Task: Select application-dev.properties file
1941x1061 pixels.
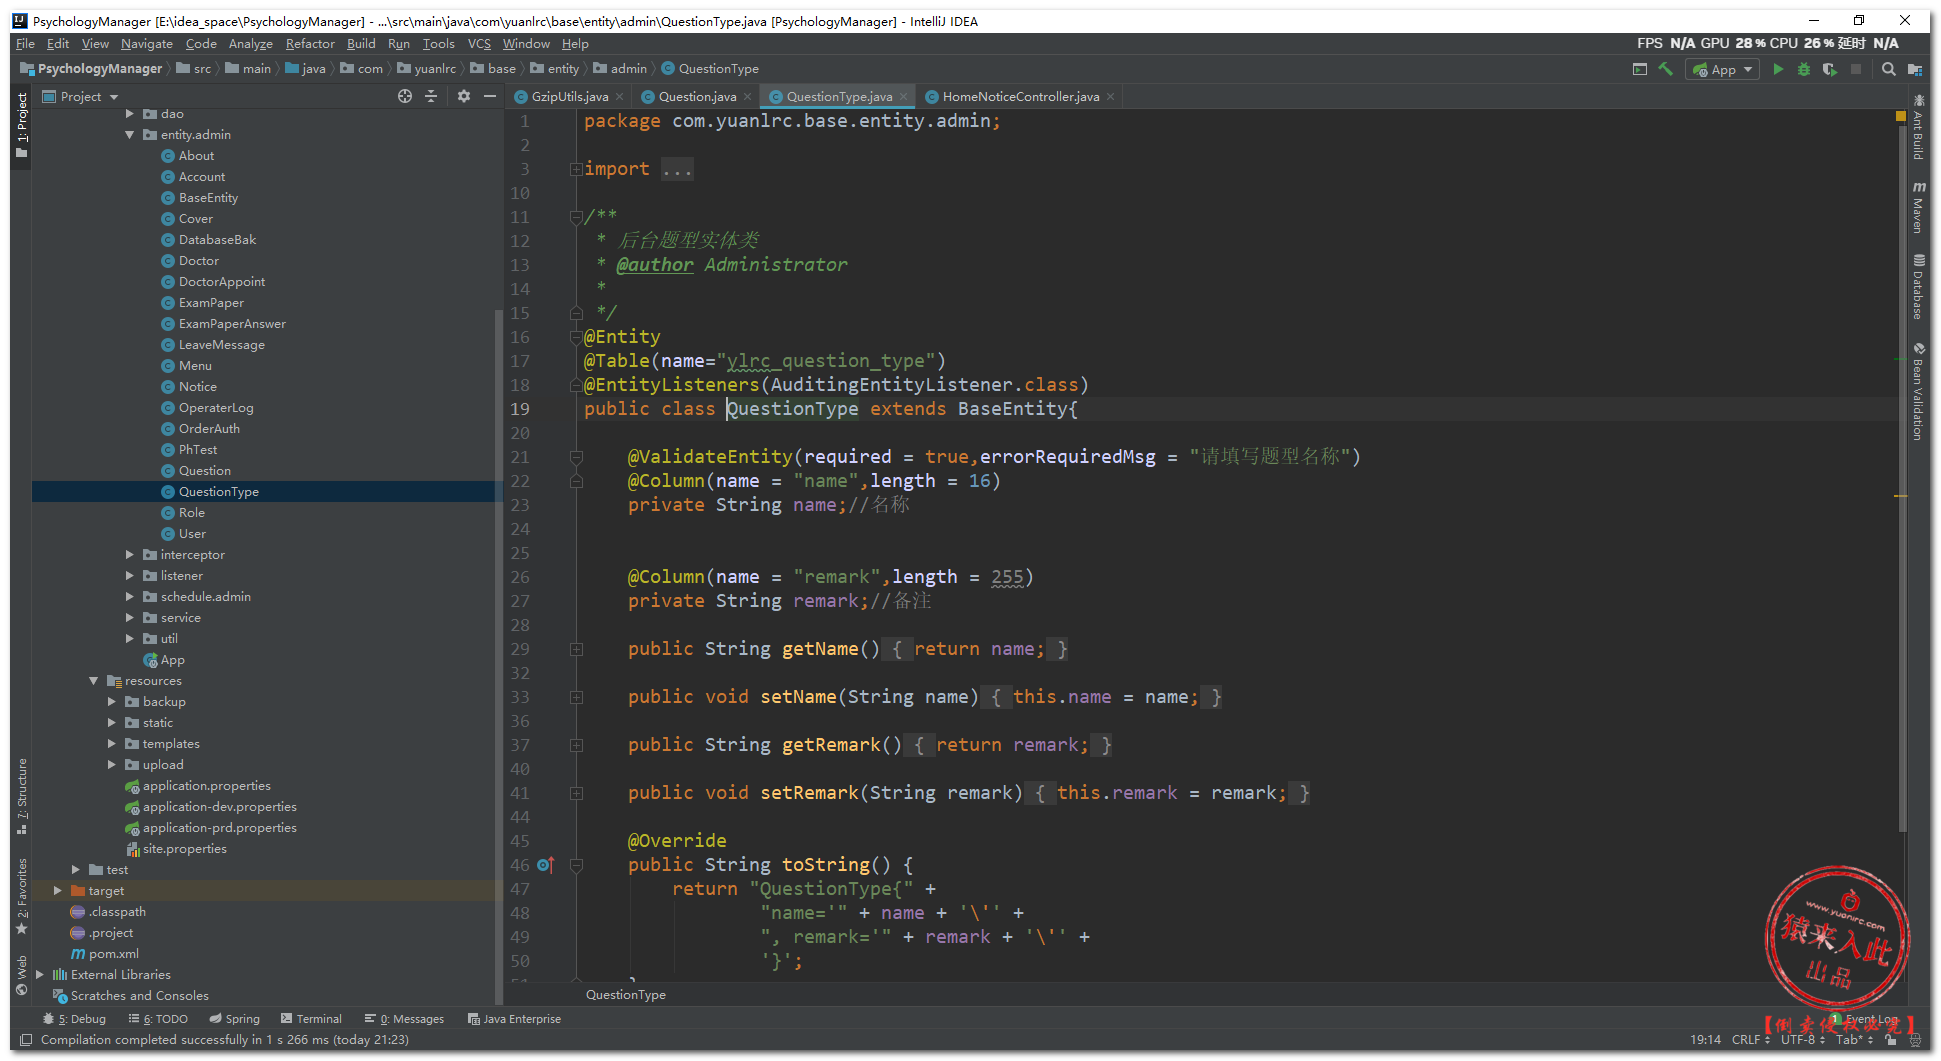Action: click(x=219, y=807)
